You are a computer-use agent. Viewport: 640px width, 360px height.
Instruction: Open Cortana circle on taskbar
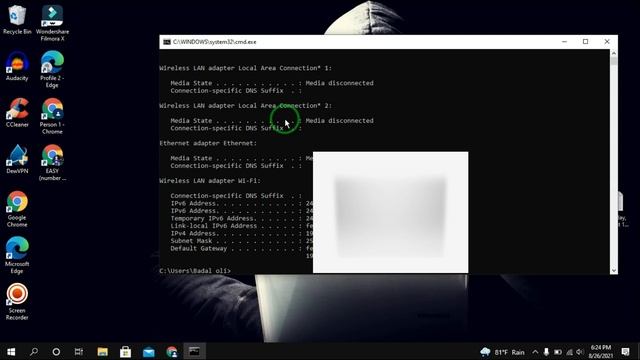click(56, 351)
